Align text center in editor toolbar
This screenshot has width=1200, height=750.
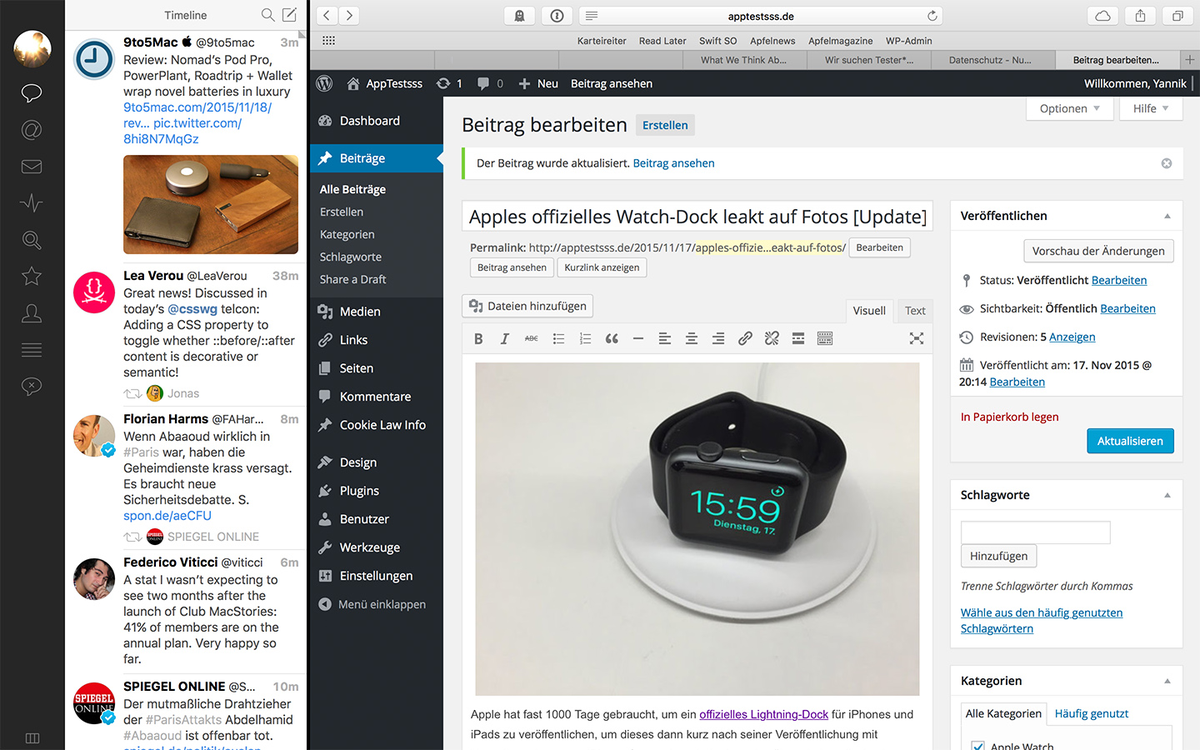coord(691,339)
